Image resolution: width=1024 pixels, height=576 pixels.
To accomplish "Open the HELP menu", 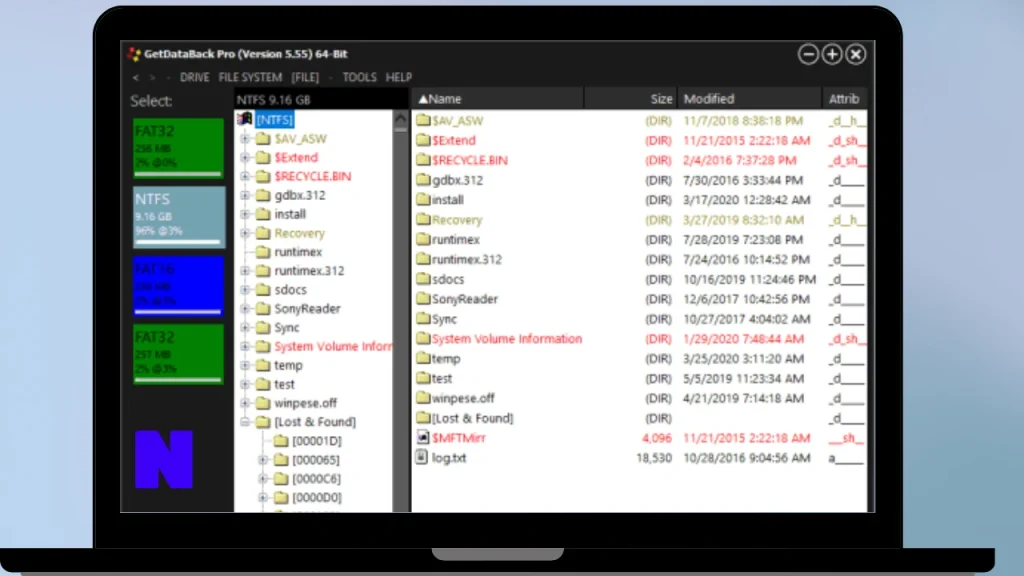I will click(398, 77).
